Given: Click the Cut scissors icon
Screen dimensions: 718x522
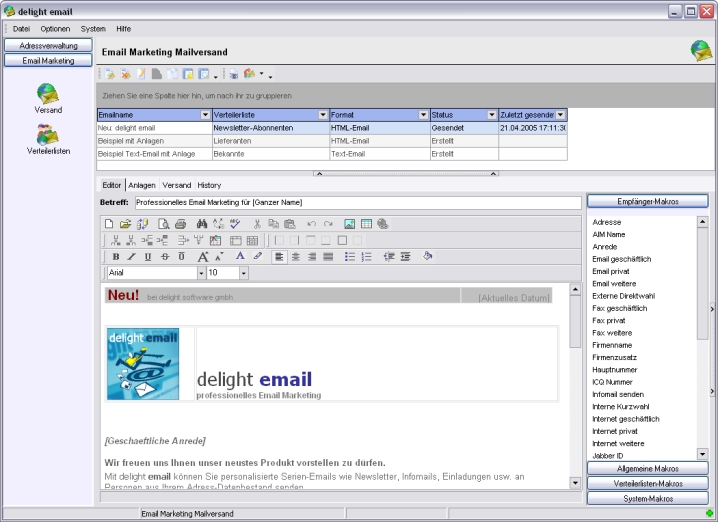Looking at the screenshot, I should coord(258,224).
